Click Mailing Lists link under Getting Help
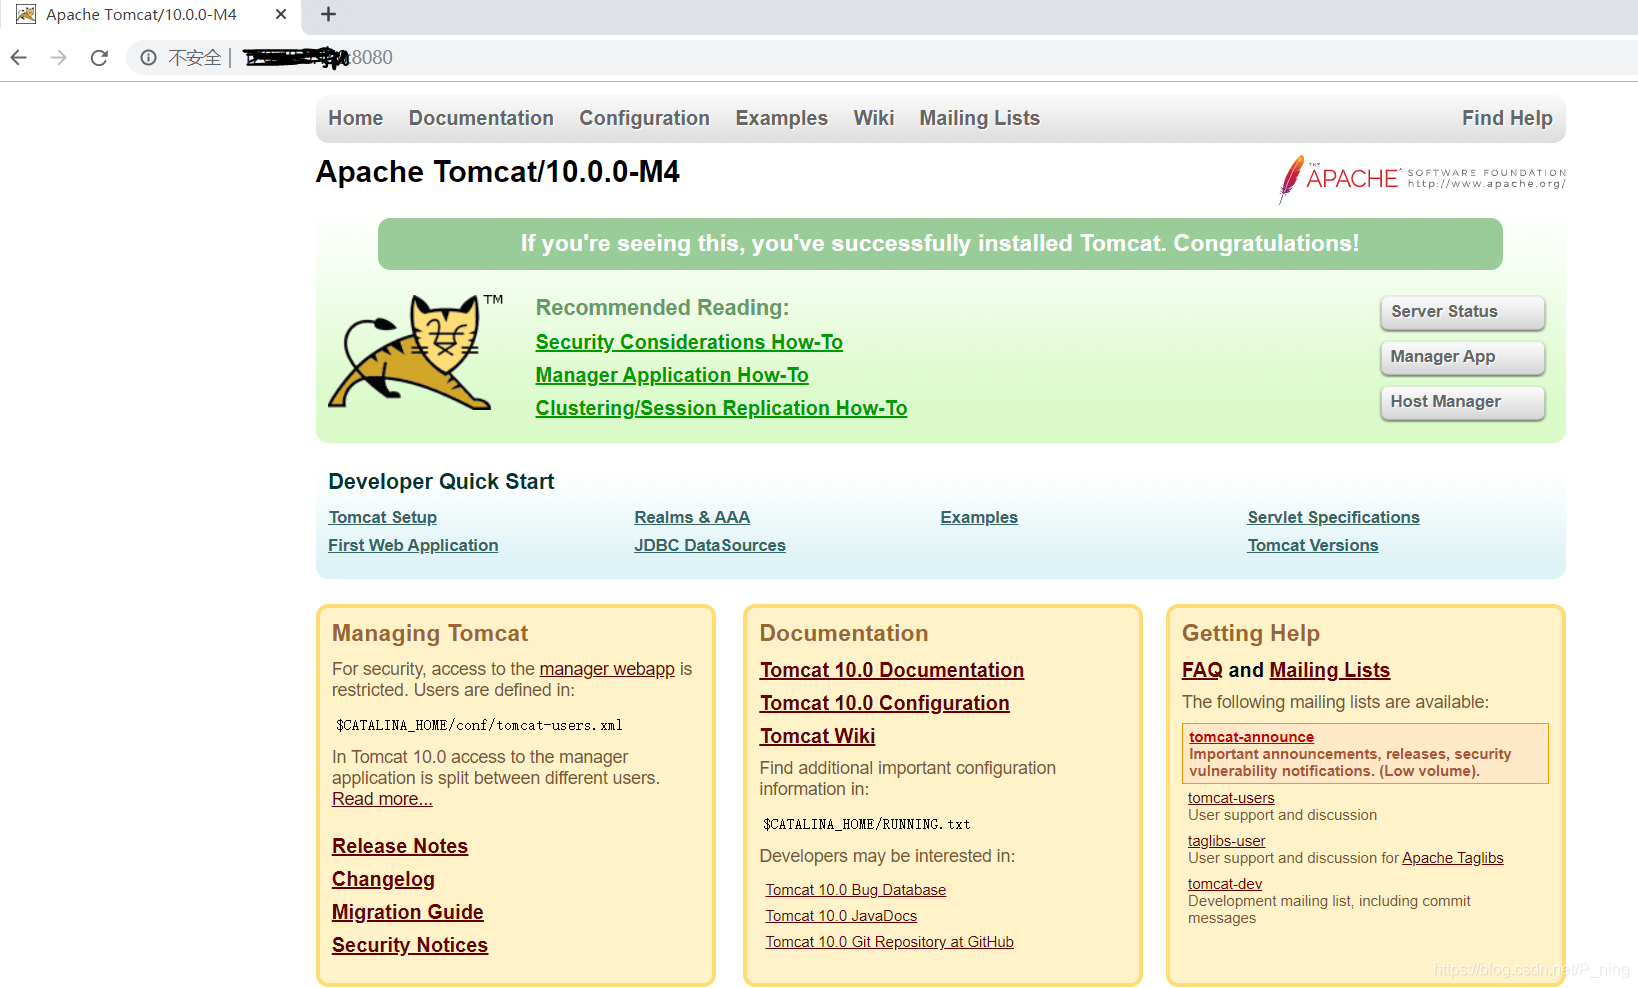This screenshot has width=1638, height=988. 1330,670
